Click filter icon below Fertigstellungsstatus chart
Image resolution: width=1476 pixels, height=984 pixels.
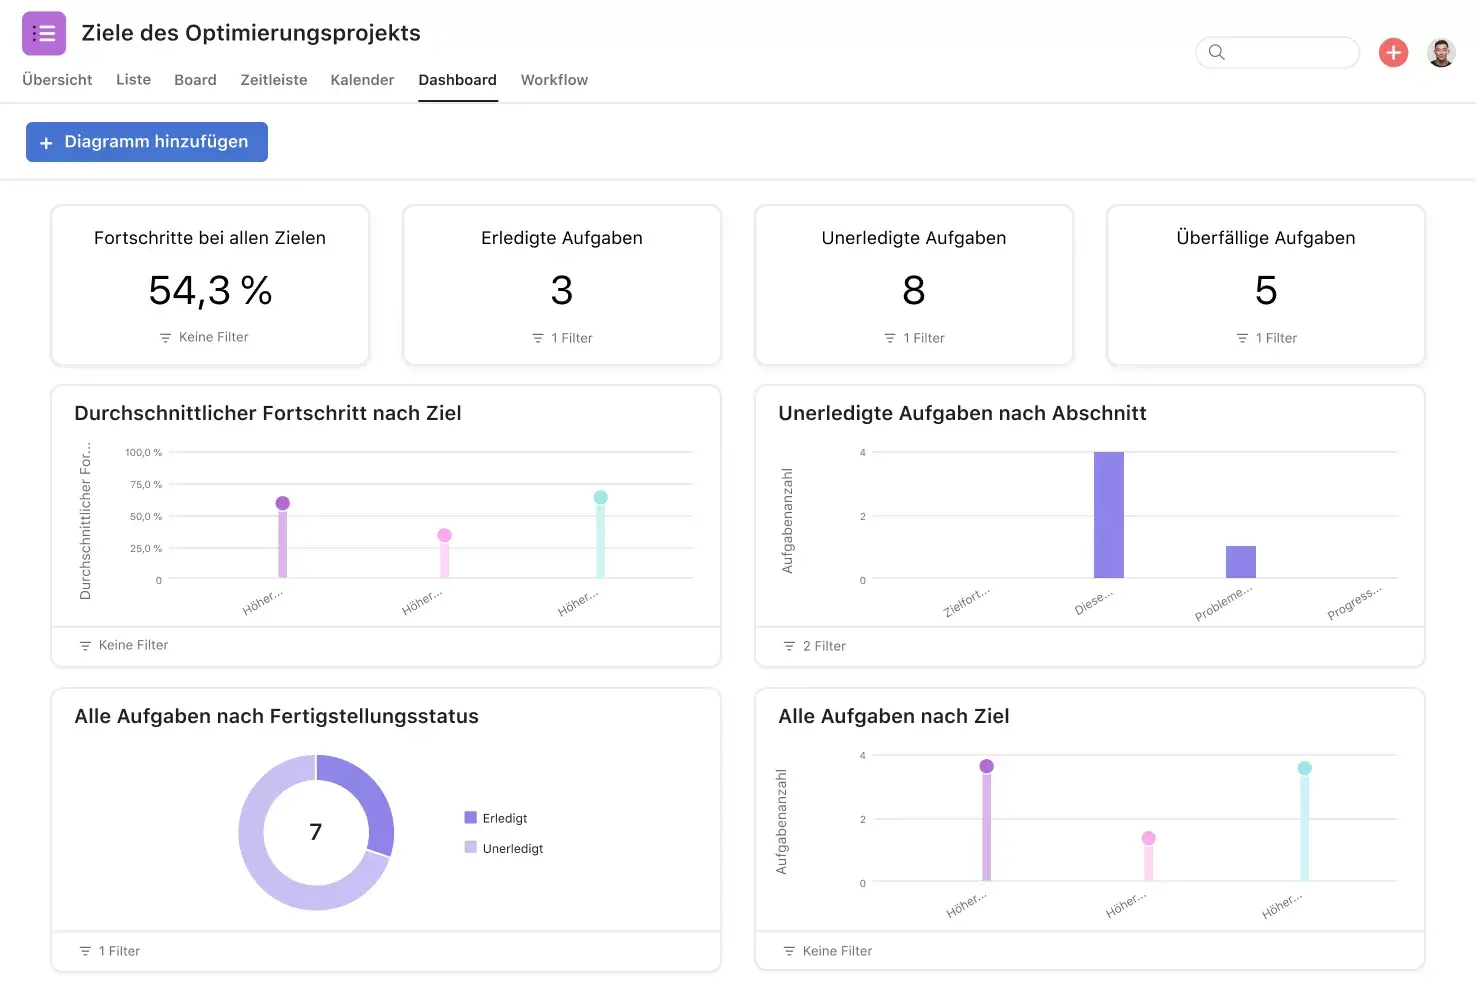(85, 952)
